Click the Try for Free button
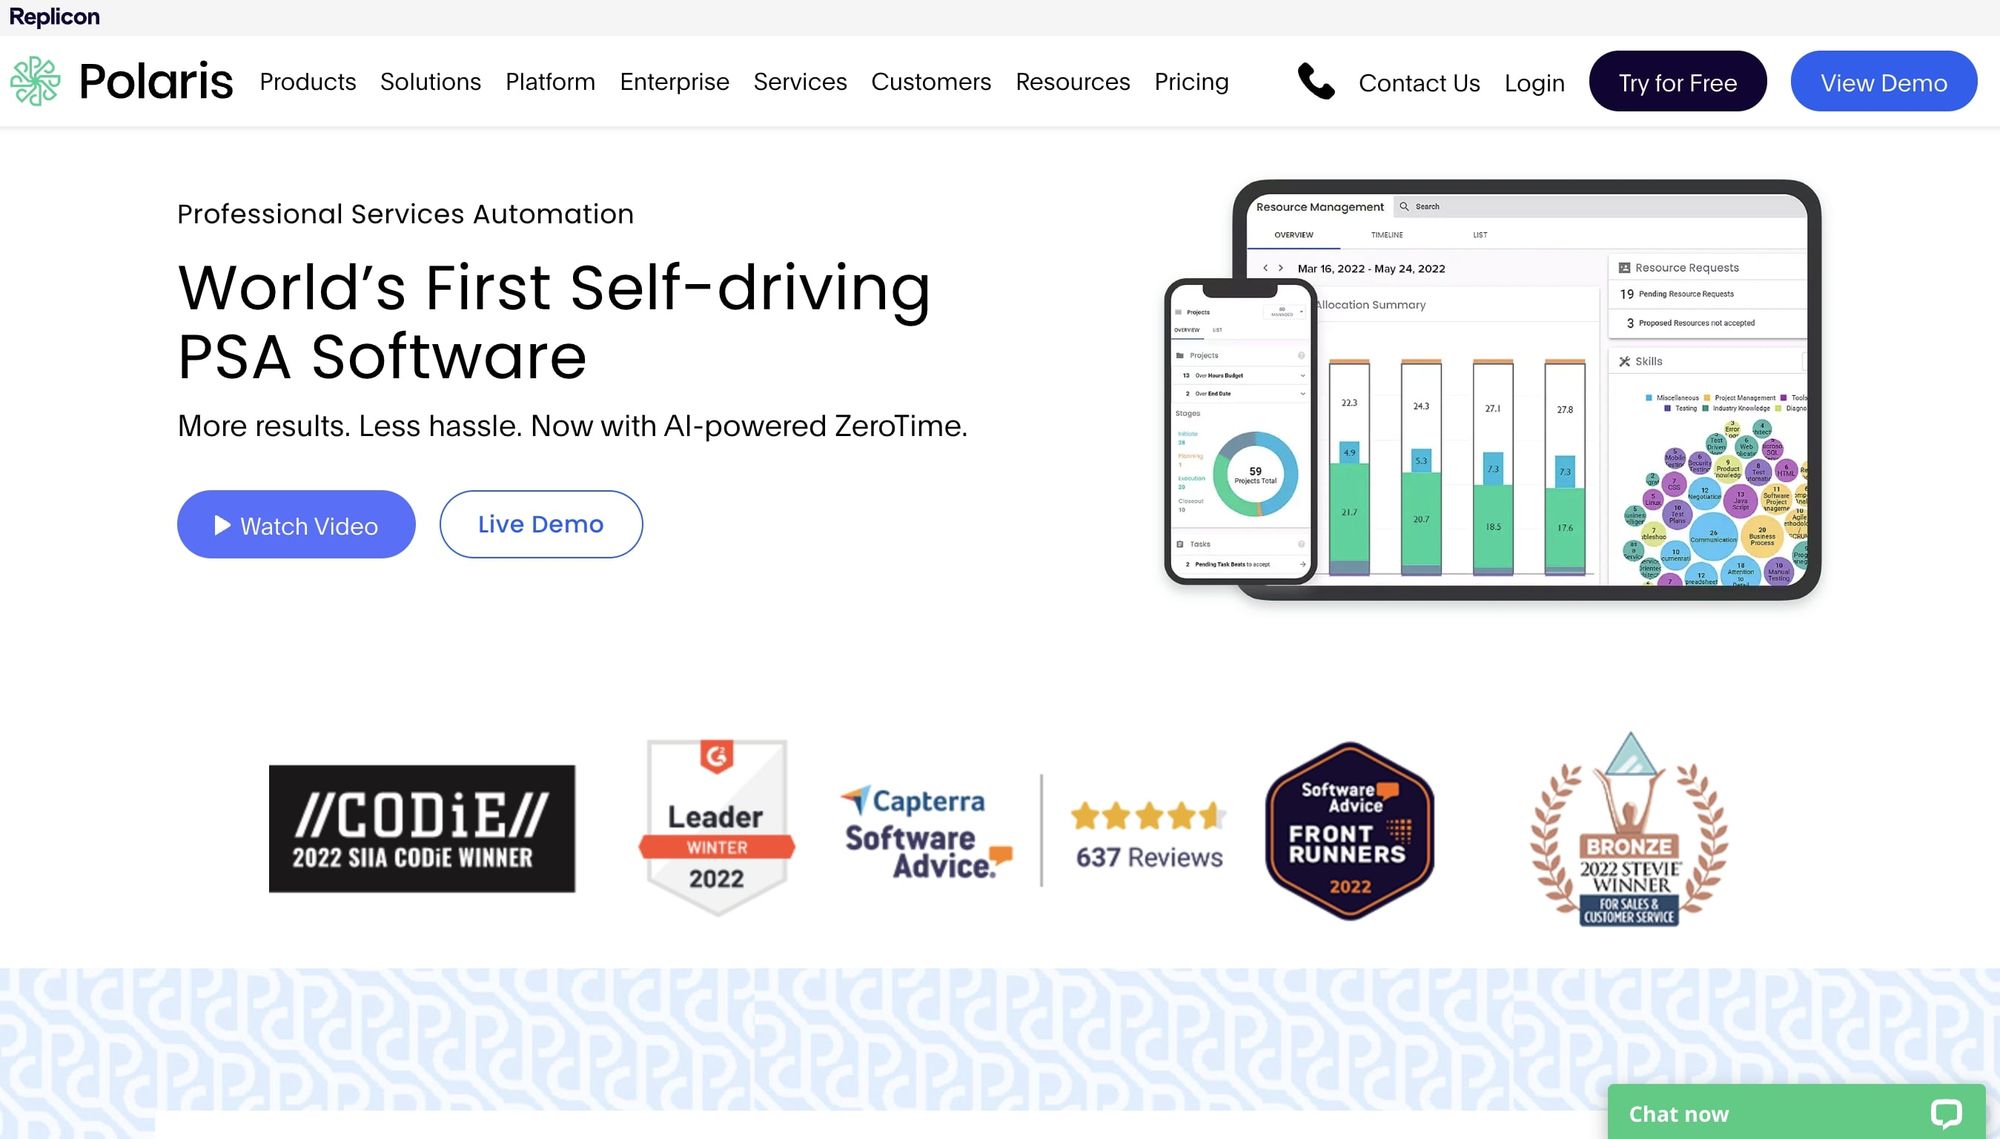 (1677, 80)
